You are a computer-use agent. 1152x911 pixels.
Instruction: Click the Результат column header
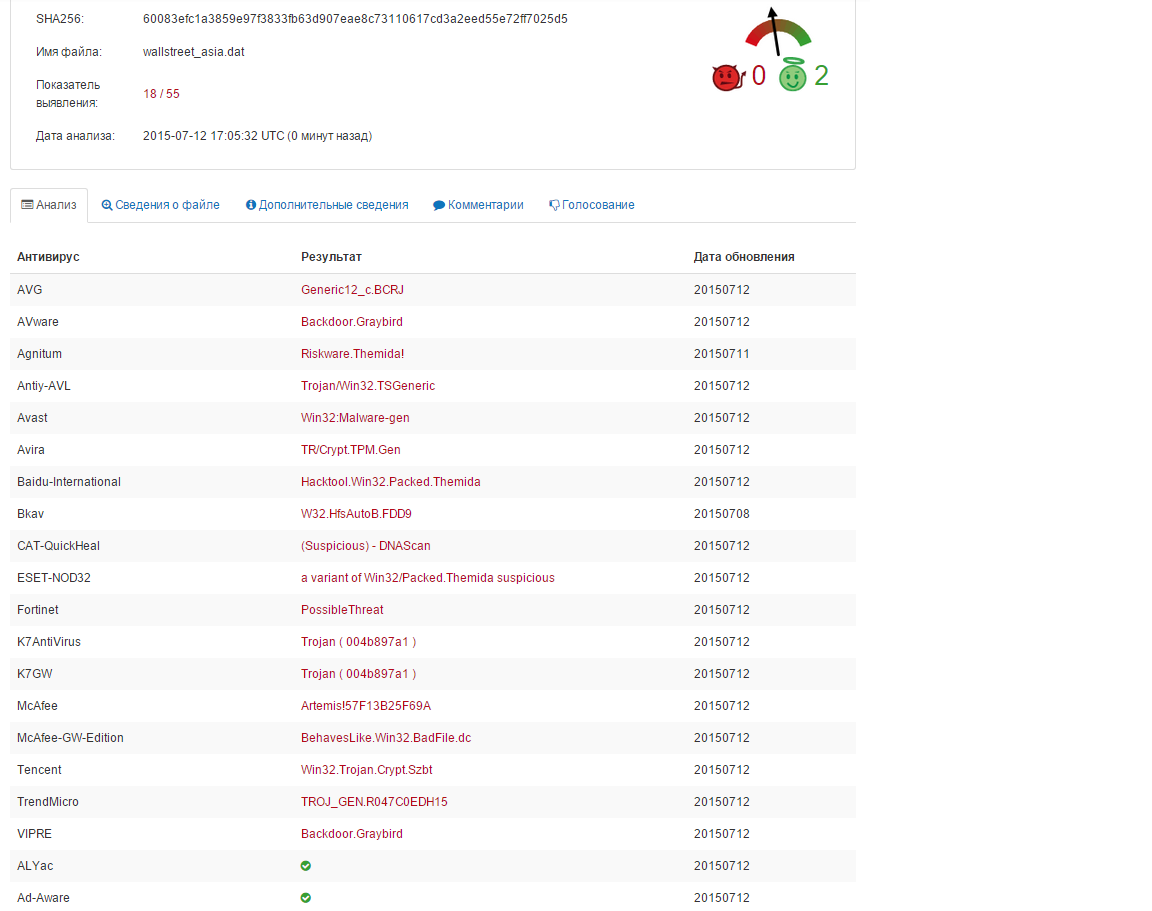pyautogui.click(x=331, y=257)
